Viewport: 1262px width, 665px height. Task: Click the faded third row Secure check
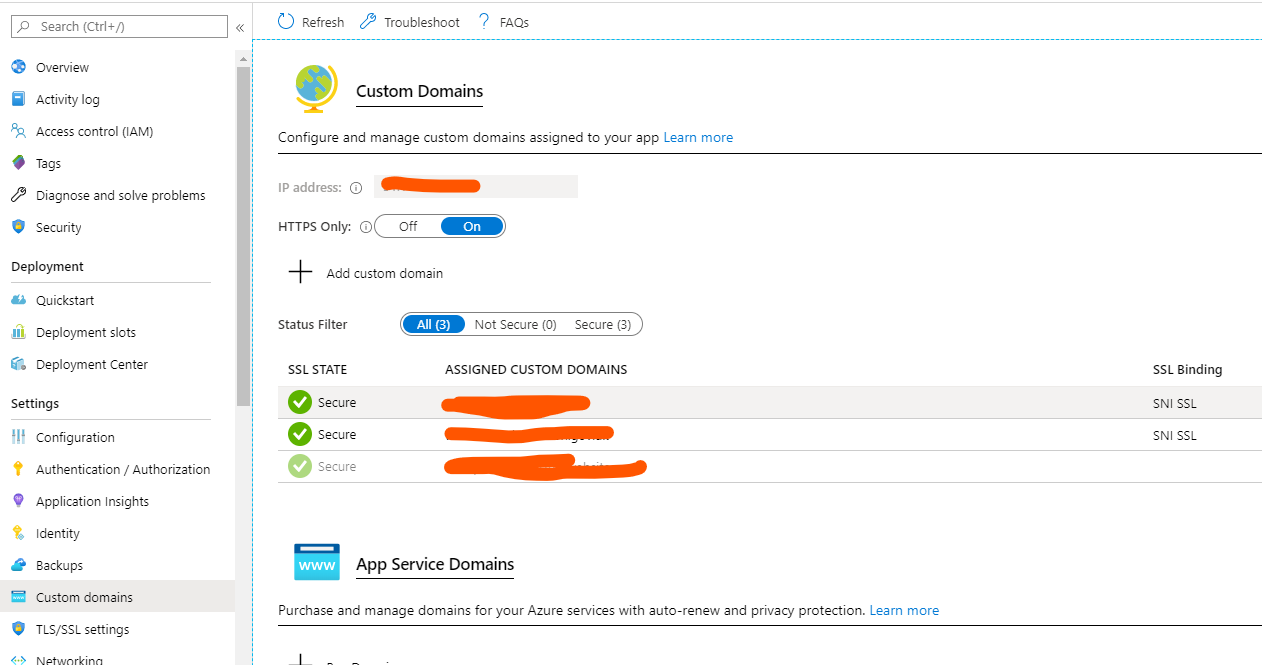pos(300,466)
